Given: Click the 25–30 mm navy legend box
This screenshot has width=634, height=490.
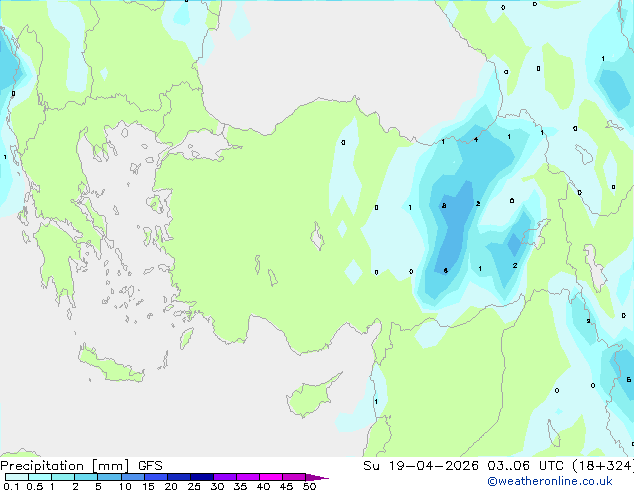Looking at the screenshot, I should tap(202, 477).
